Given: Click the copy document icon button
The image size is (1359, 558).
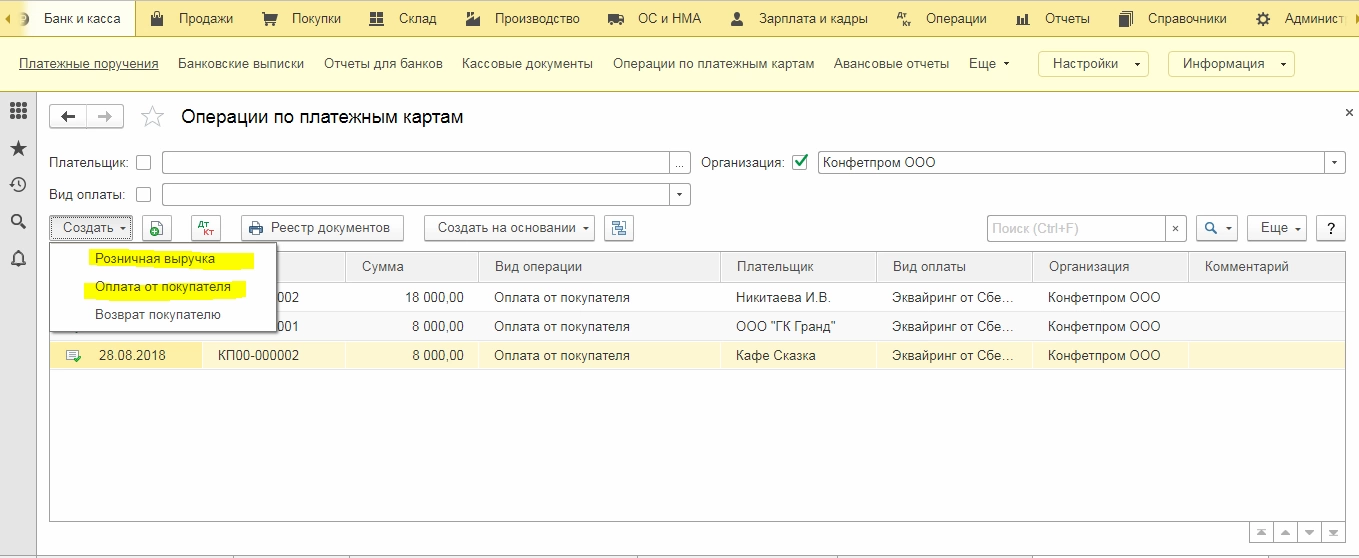Looking at the screenshot, I should tap(156, 228).
